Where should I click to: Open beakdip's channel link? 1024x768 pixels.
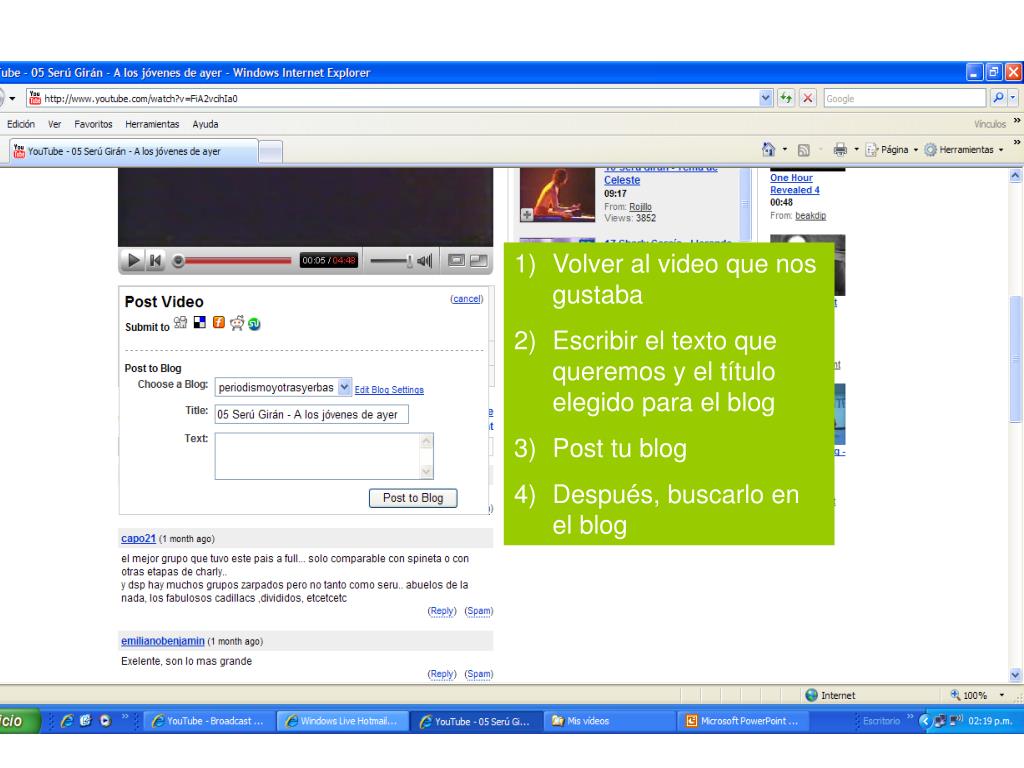pos(810,216)
